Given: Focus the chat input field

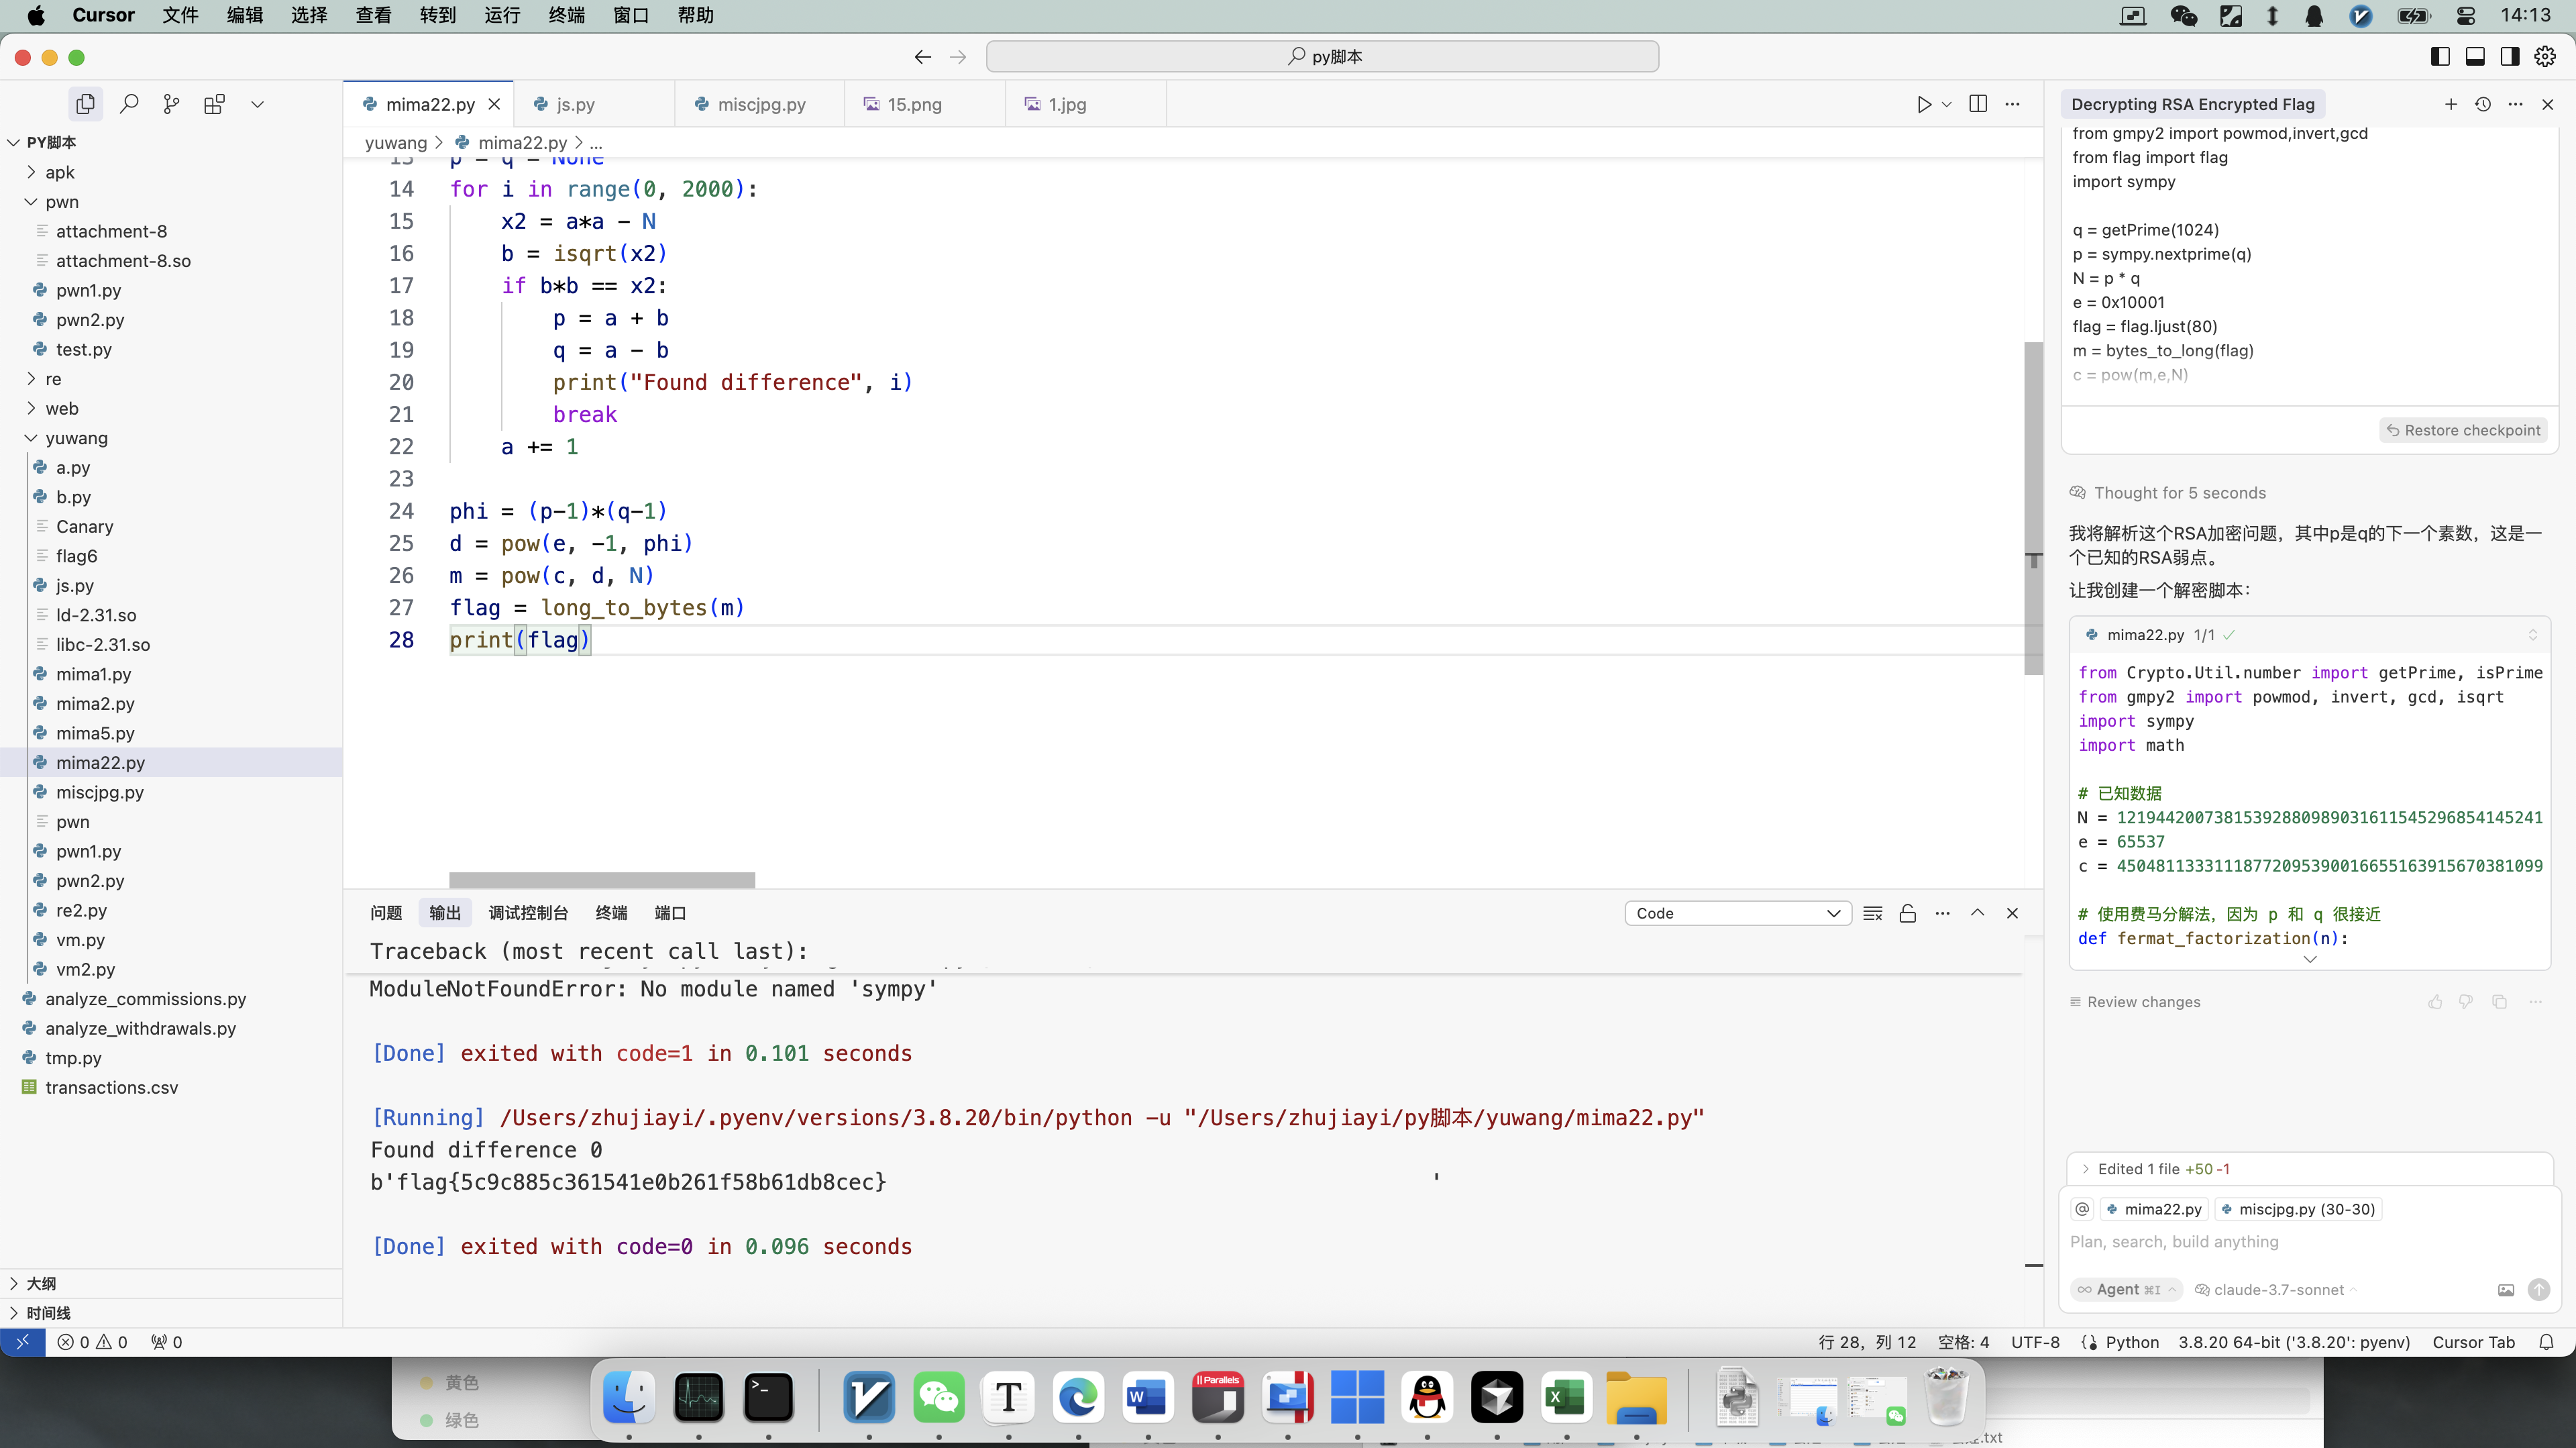Looking at the screenshot, I should [x=2310, y=1242].
